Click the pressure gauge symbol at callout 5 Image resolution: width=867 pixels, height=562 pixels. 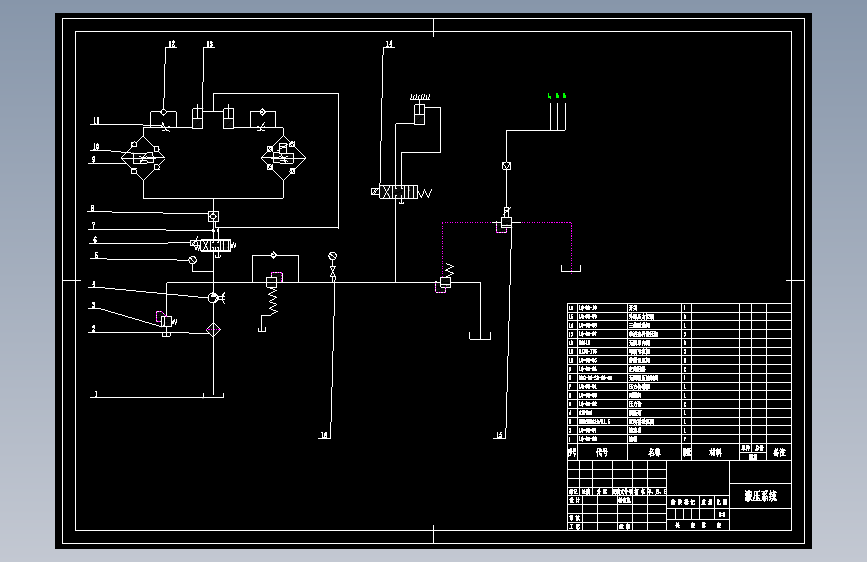(x=192, y=260)
